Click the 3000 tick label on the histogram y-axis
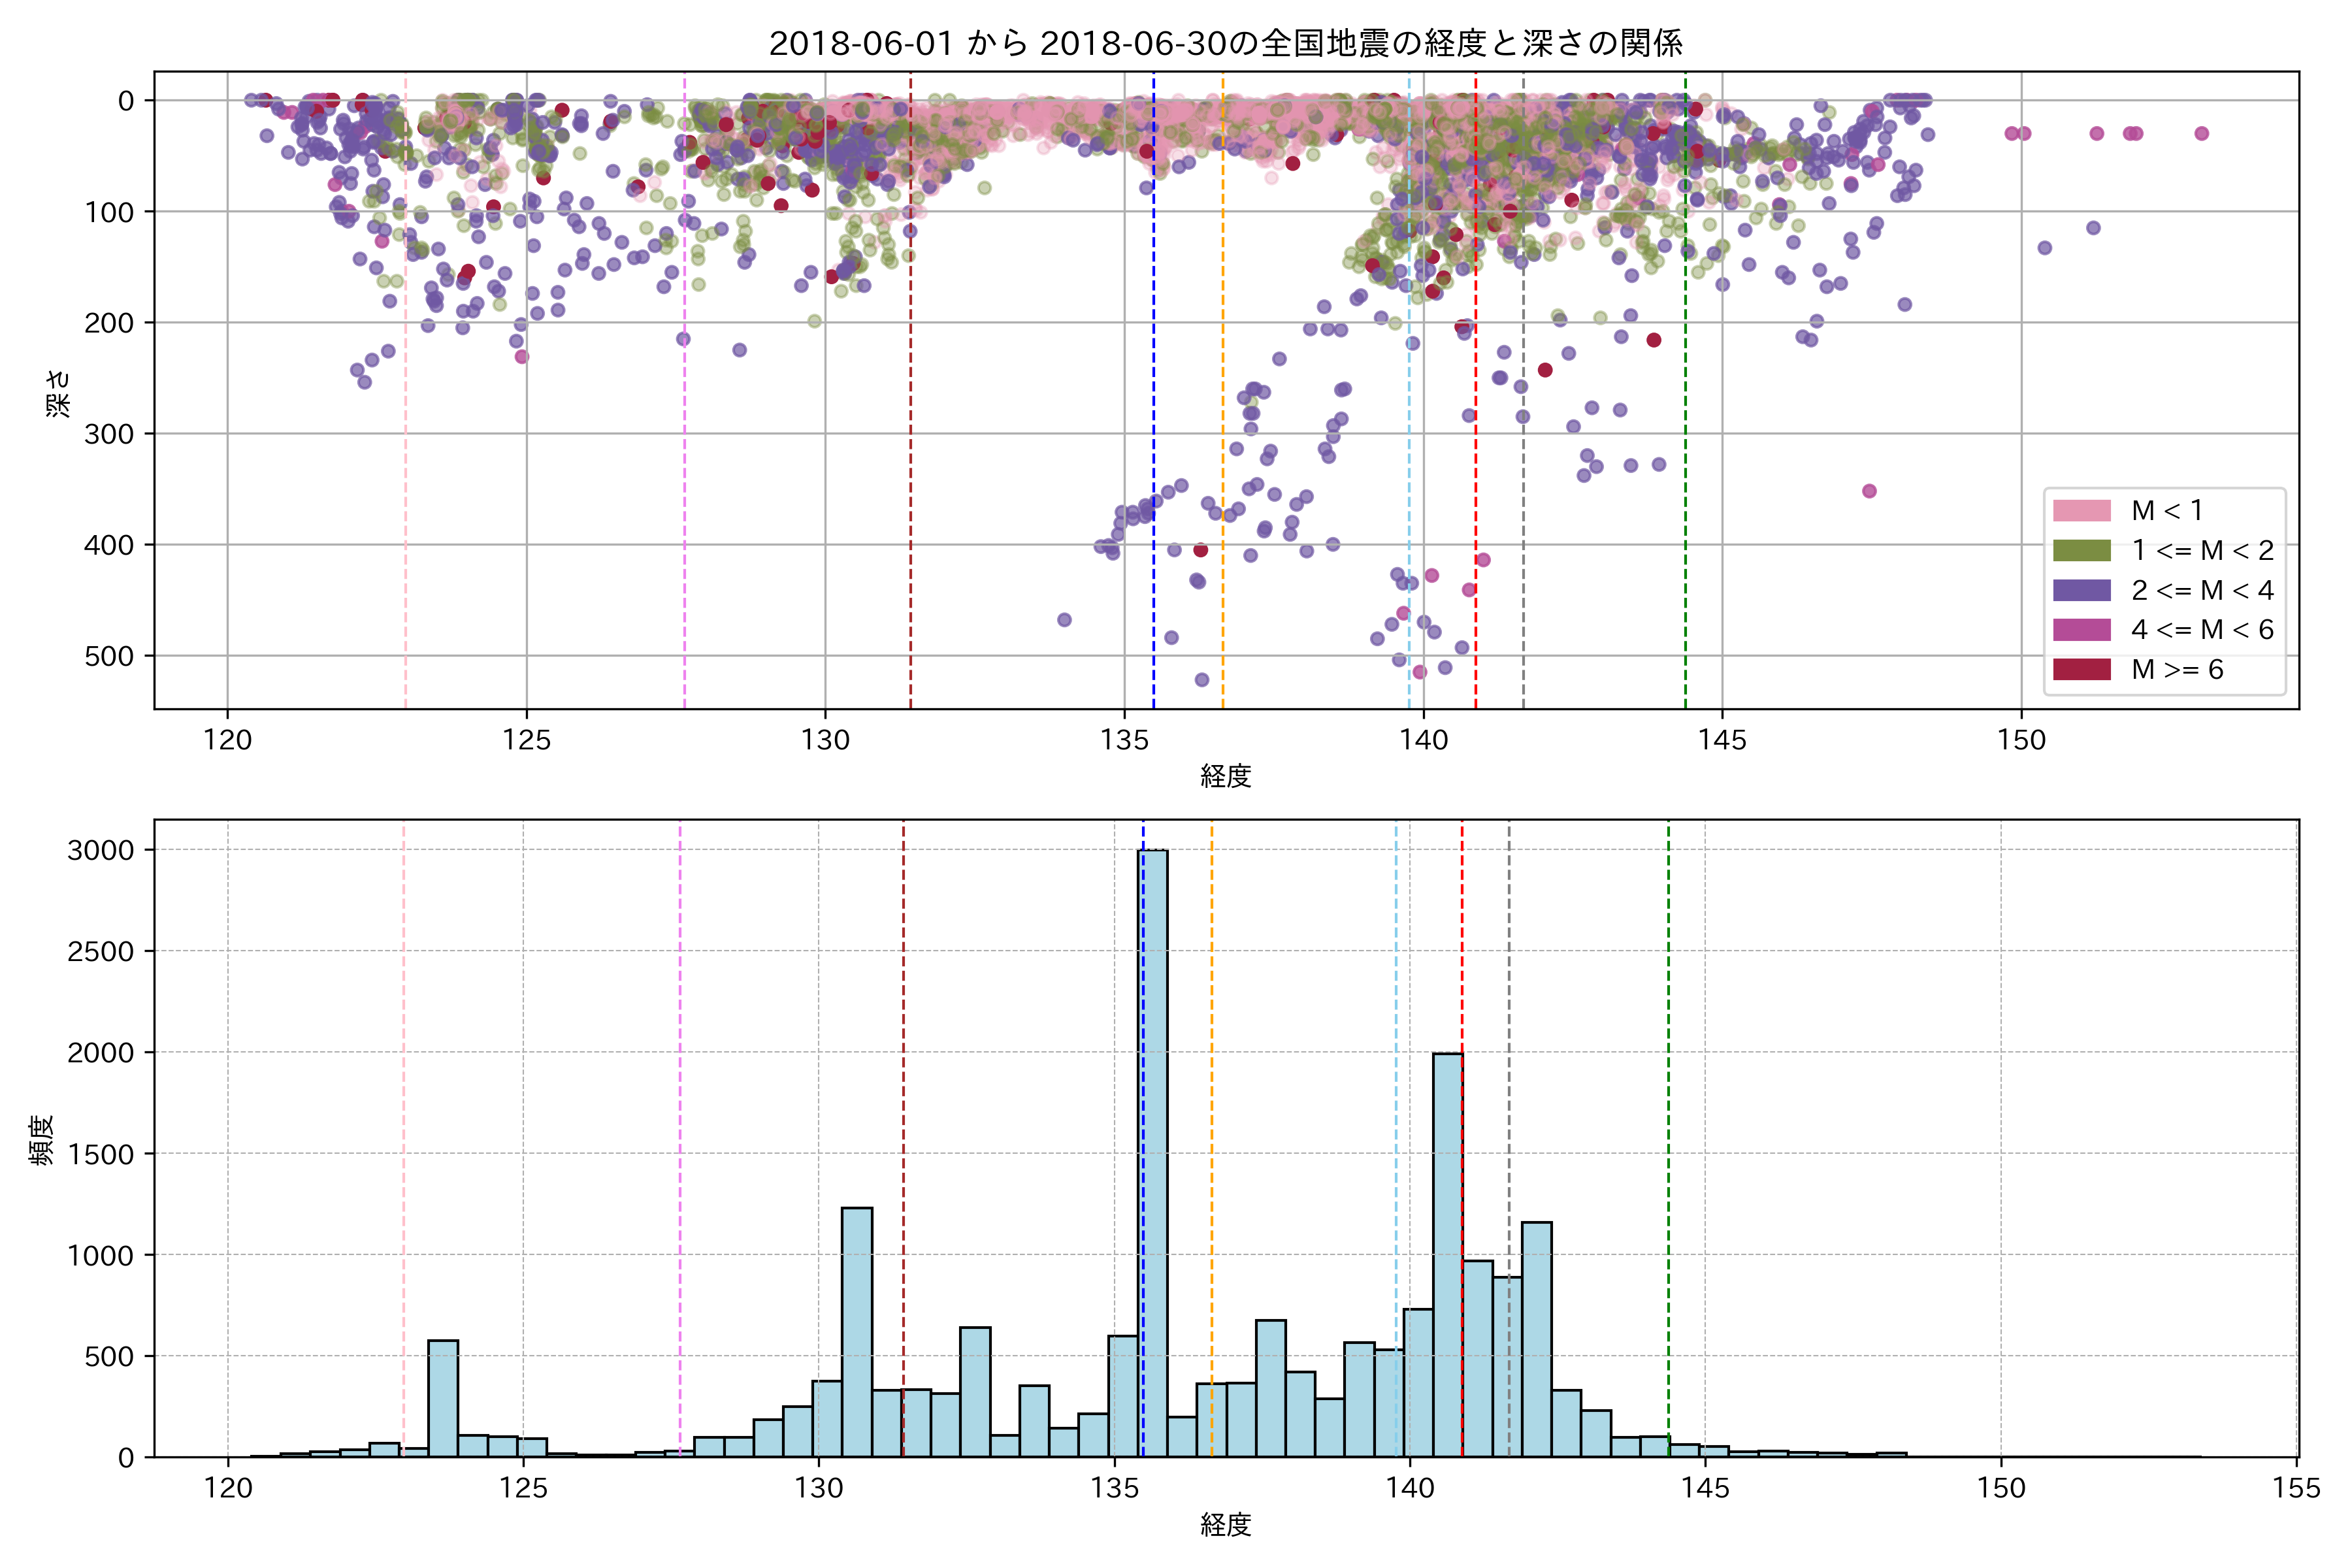This screenshot has height=1568, width=2352. (100, 851)
